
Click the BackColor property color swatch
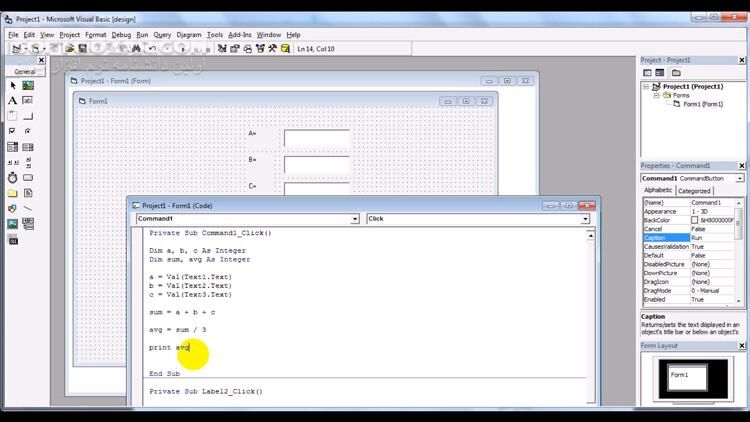695,220
